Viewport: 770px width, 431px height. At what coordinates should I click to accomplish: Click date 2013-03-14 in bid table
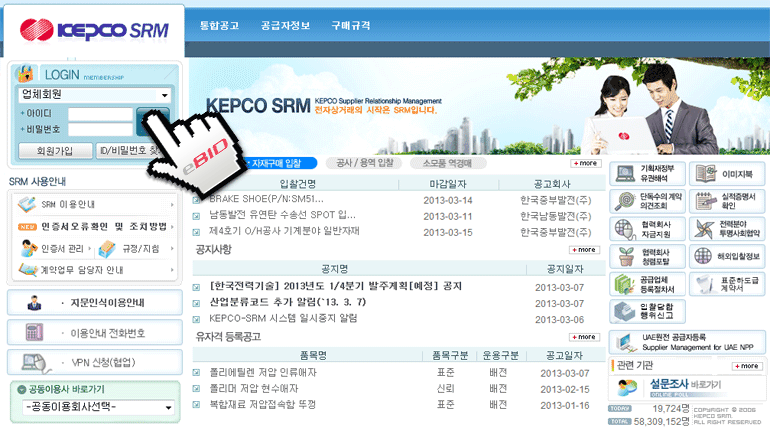(x=447, y=200)
